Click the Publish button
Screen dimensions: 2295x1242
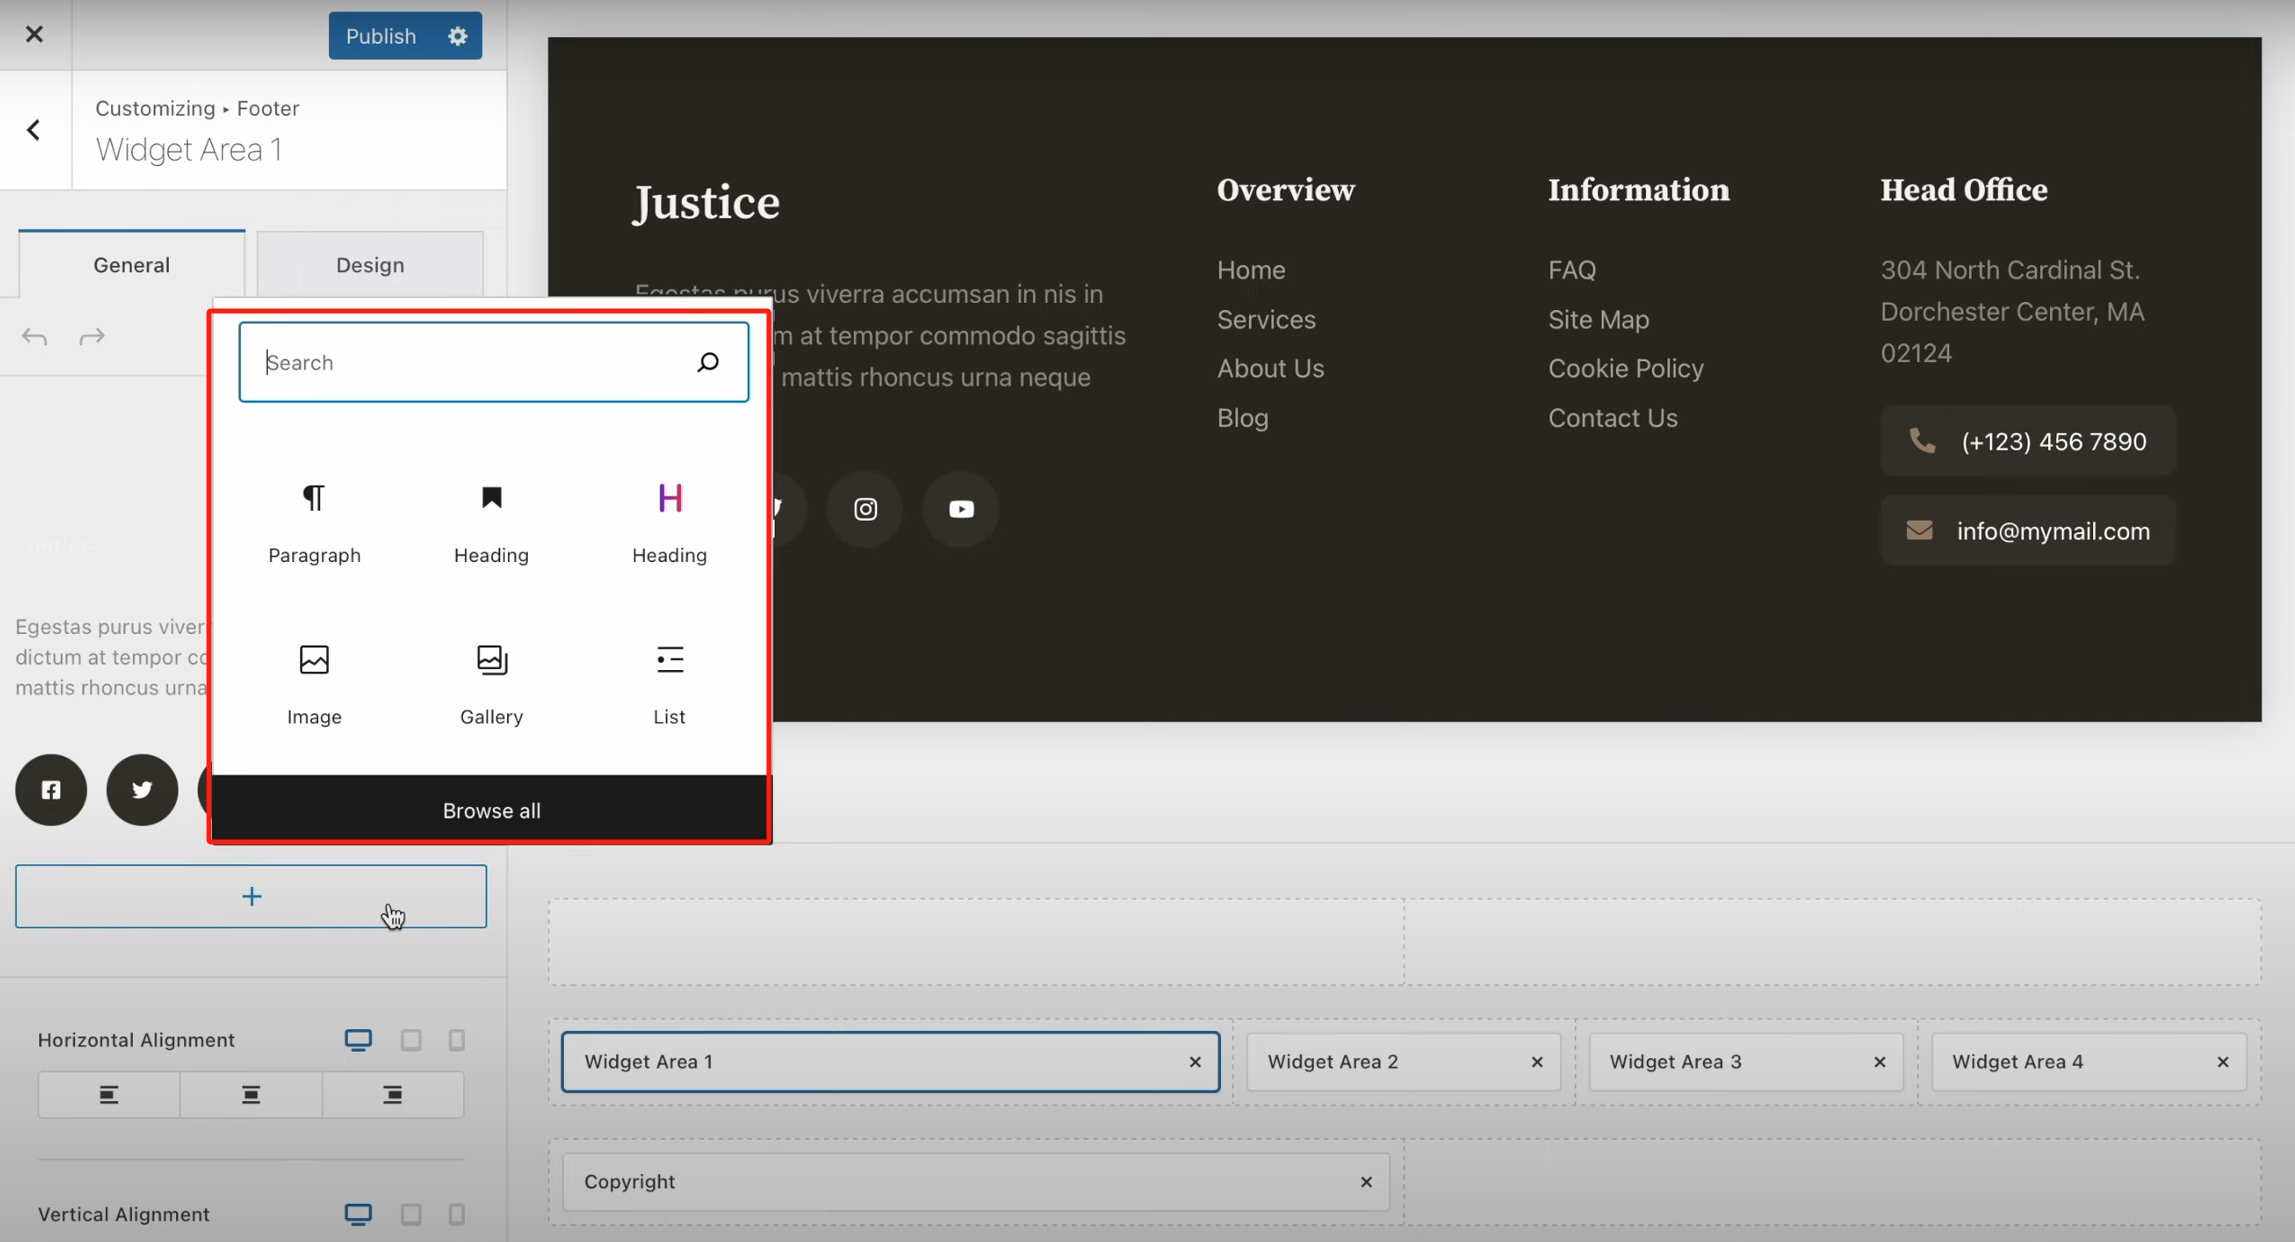pos(380,35)
